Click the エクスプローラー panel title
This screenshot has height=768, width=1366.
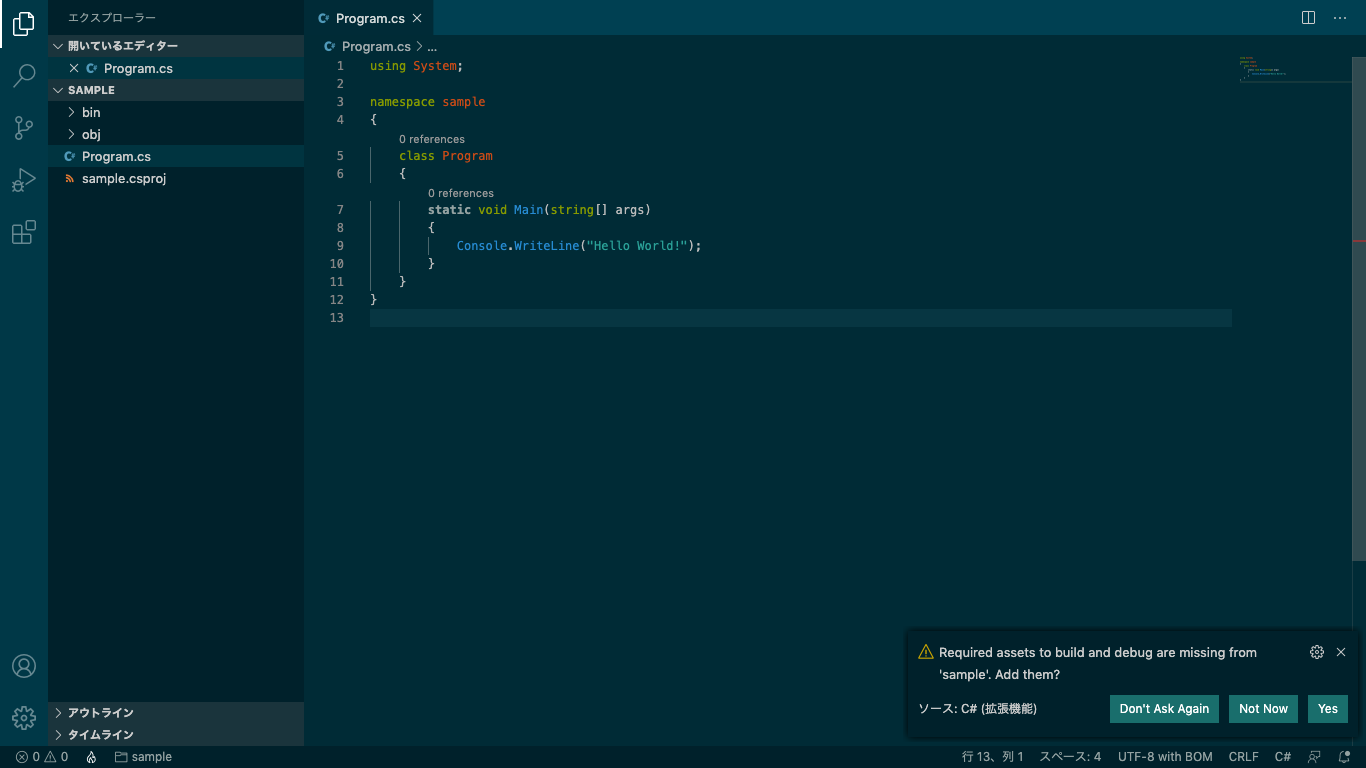click(x=112, y=18)
